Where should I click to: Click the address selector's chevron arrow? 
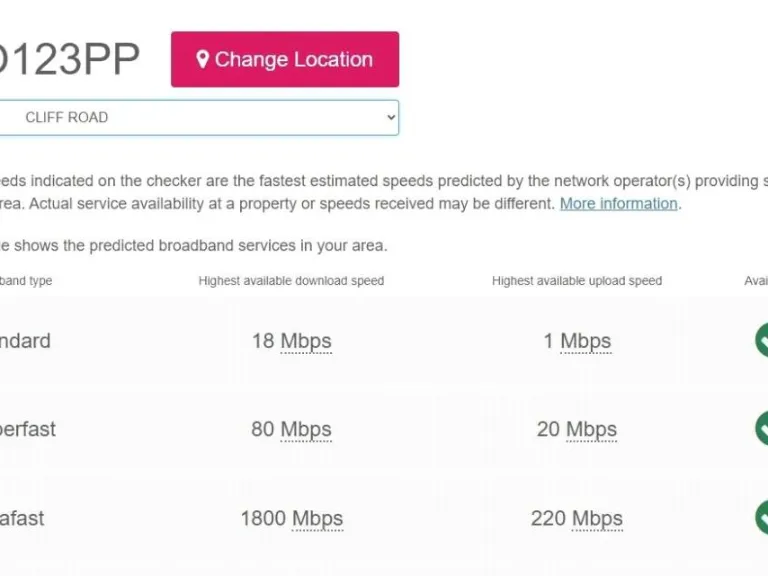point(390,117)
